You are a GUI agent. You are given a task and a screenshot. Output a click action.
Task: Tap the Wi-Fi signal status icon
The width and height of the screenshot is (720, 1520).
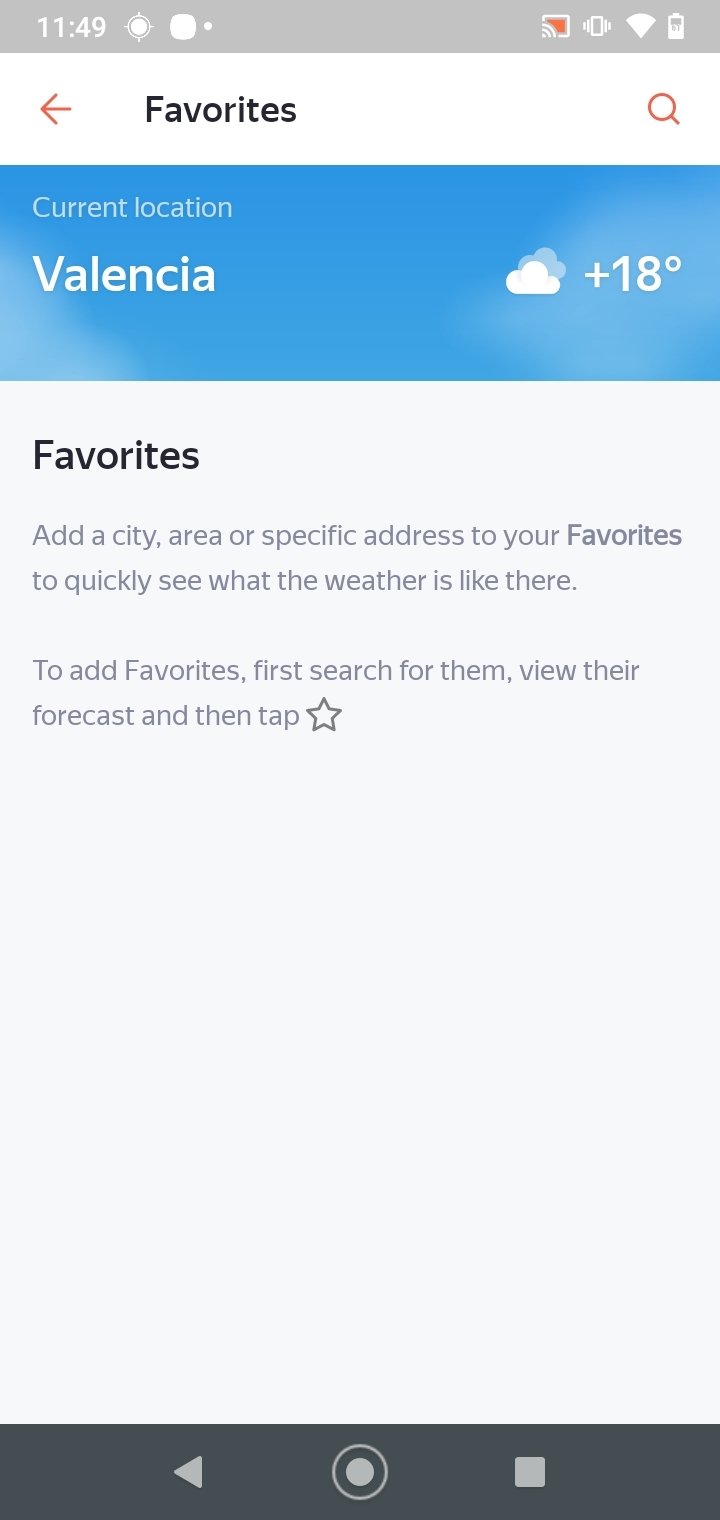pos(639,27)
